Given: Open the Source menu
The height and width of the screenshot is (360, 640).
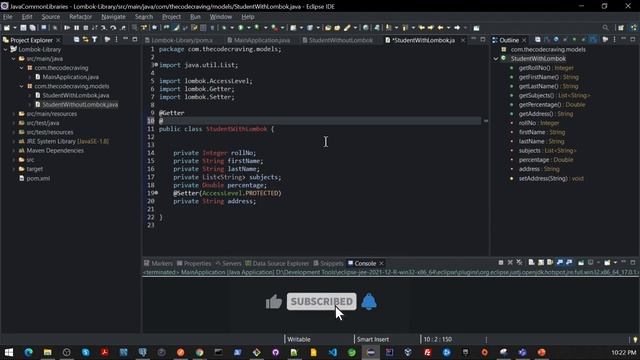Looking at the screenshot, I should 51,17.
